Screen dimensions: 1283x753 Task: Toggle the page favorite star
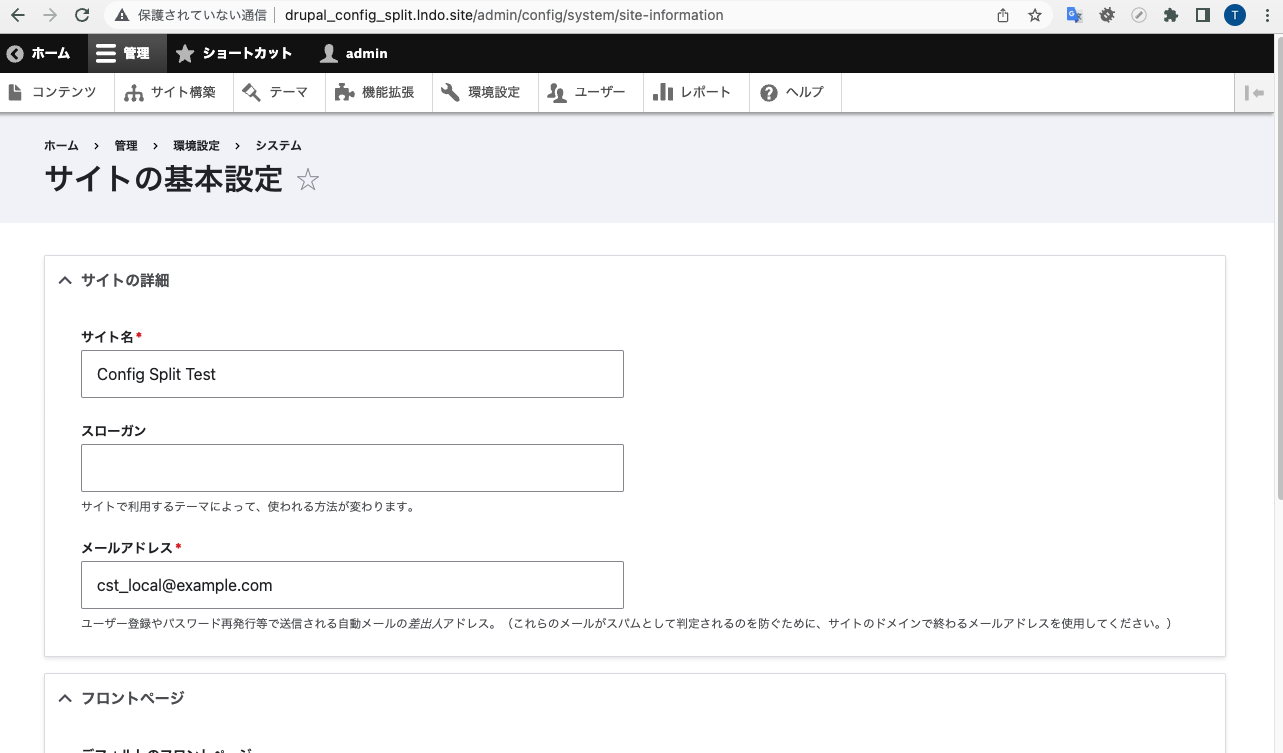pyautogui.click(x=308, y=180)
